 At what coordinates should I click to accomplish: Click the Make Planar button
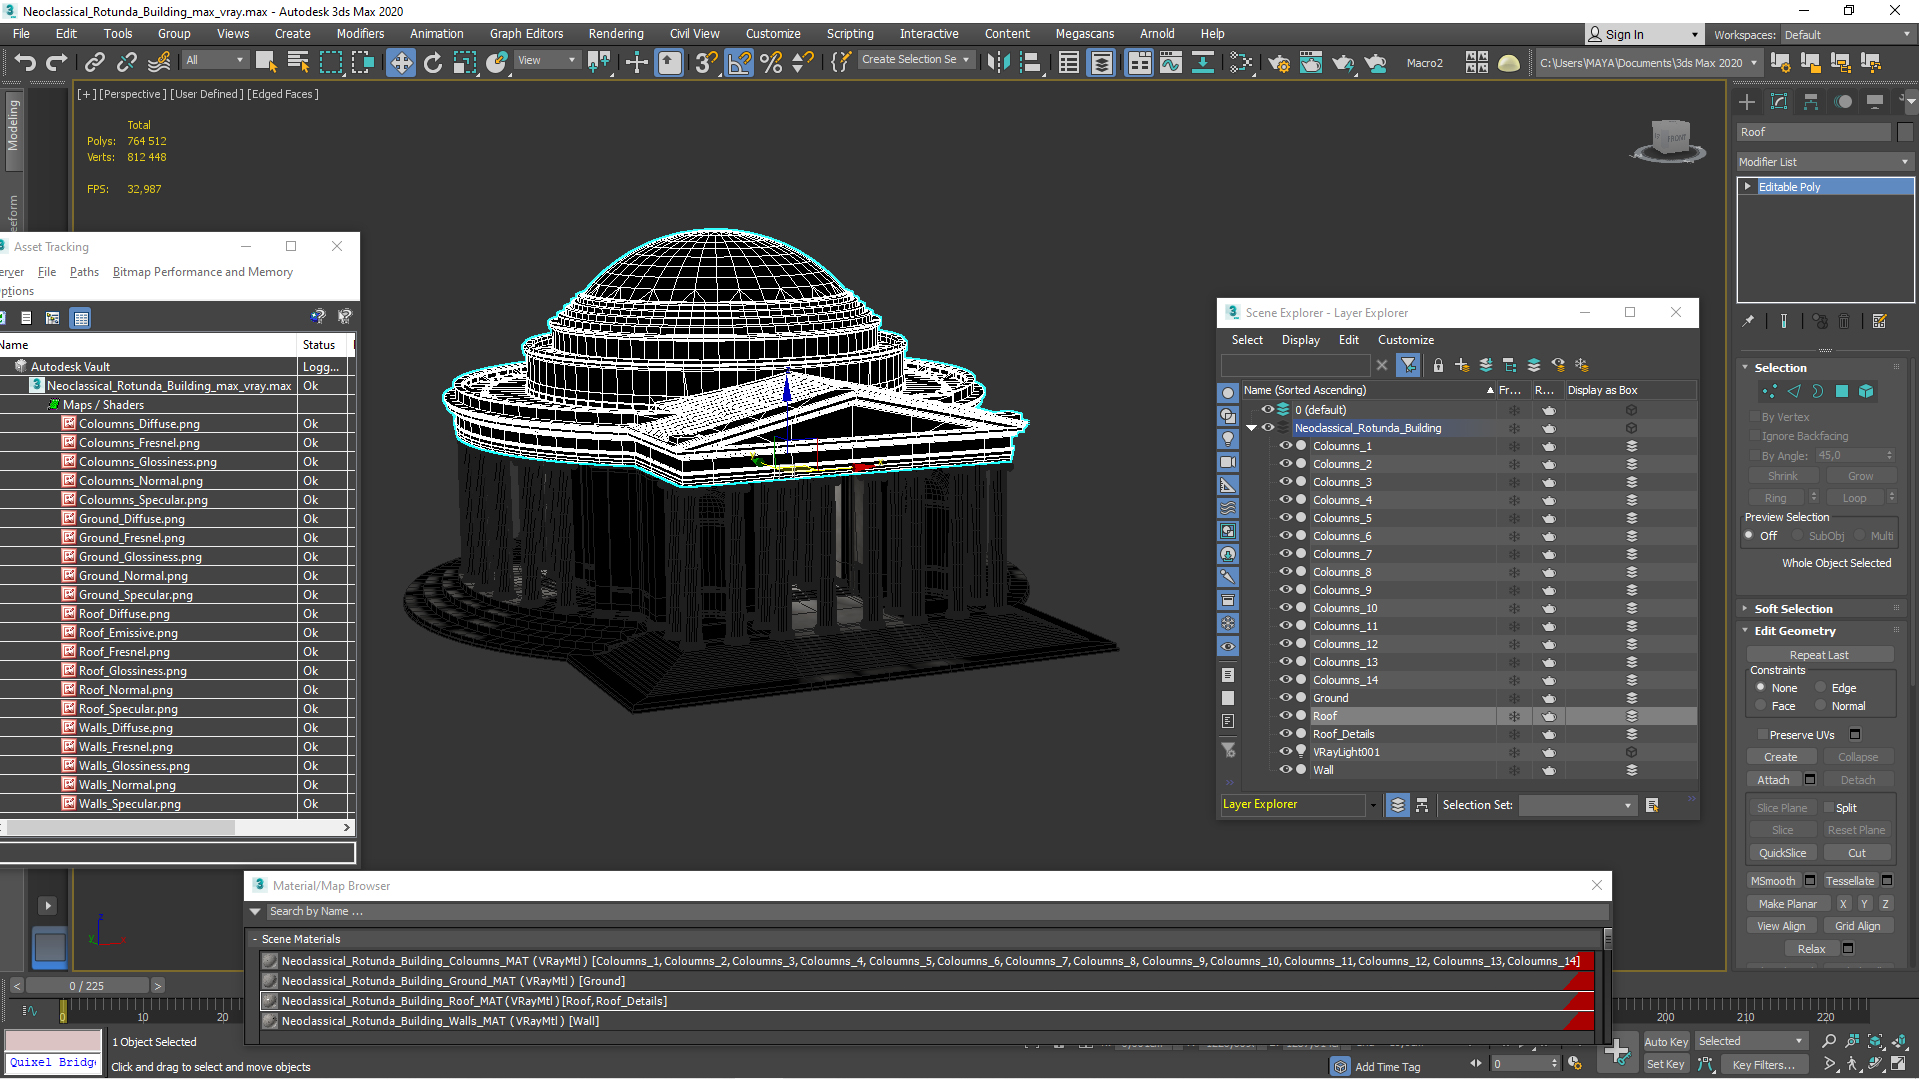pos(1788,904)
